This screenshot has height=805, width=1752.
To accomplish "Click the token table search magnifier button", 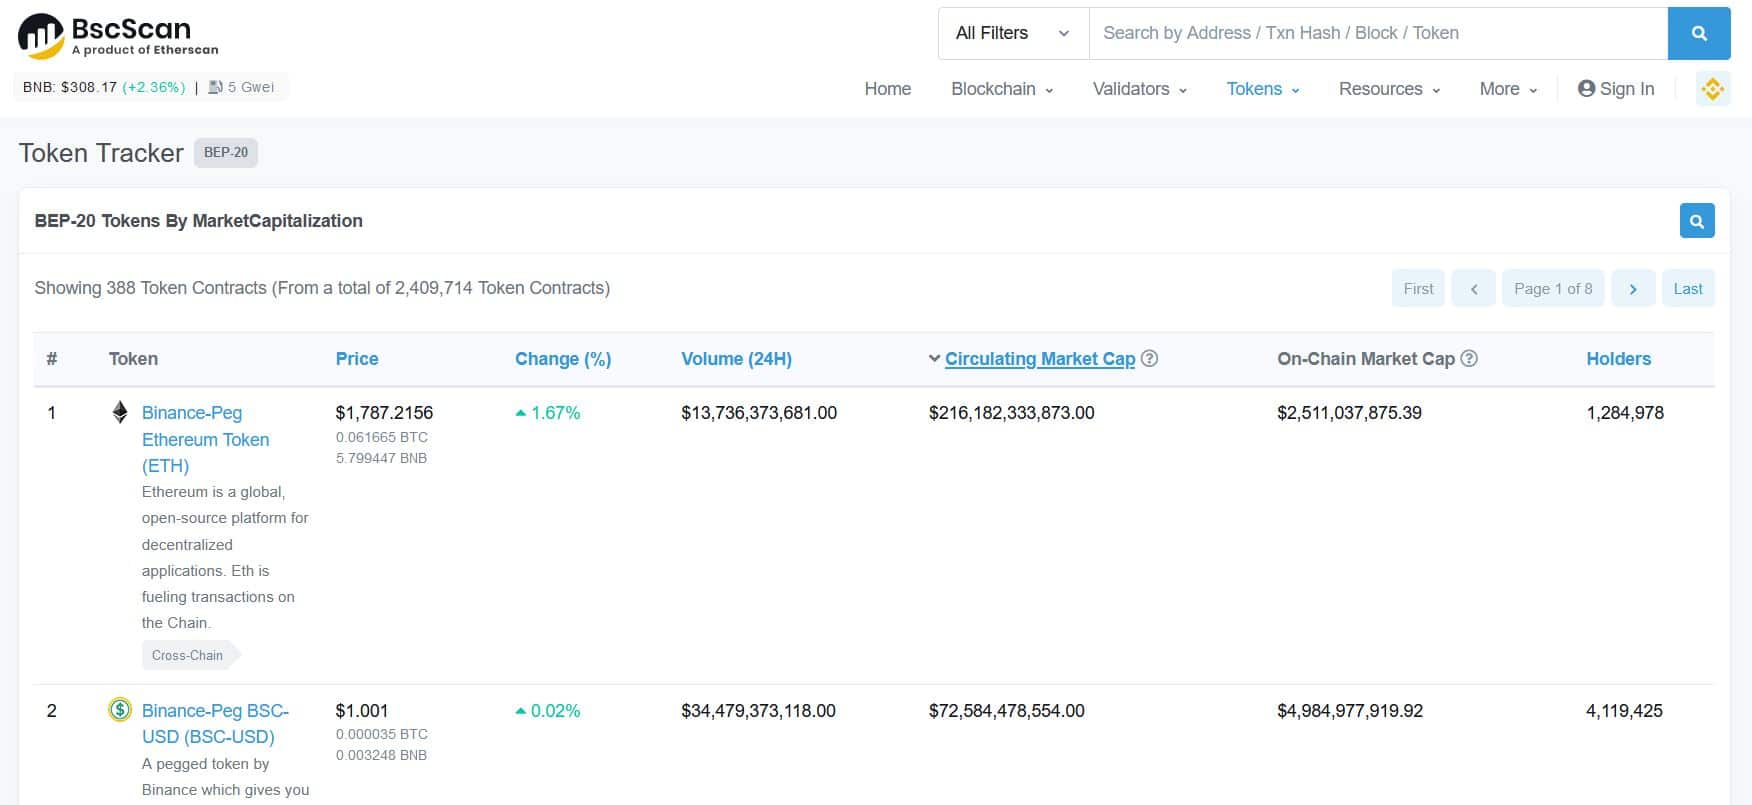I will tap(1696, 221).
